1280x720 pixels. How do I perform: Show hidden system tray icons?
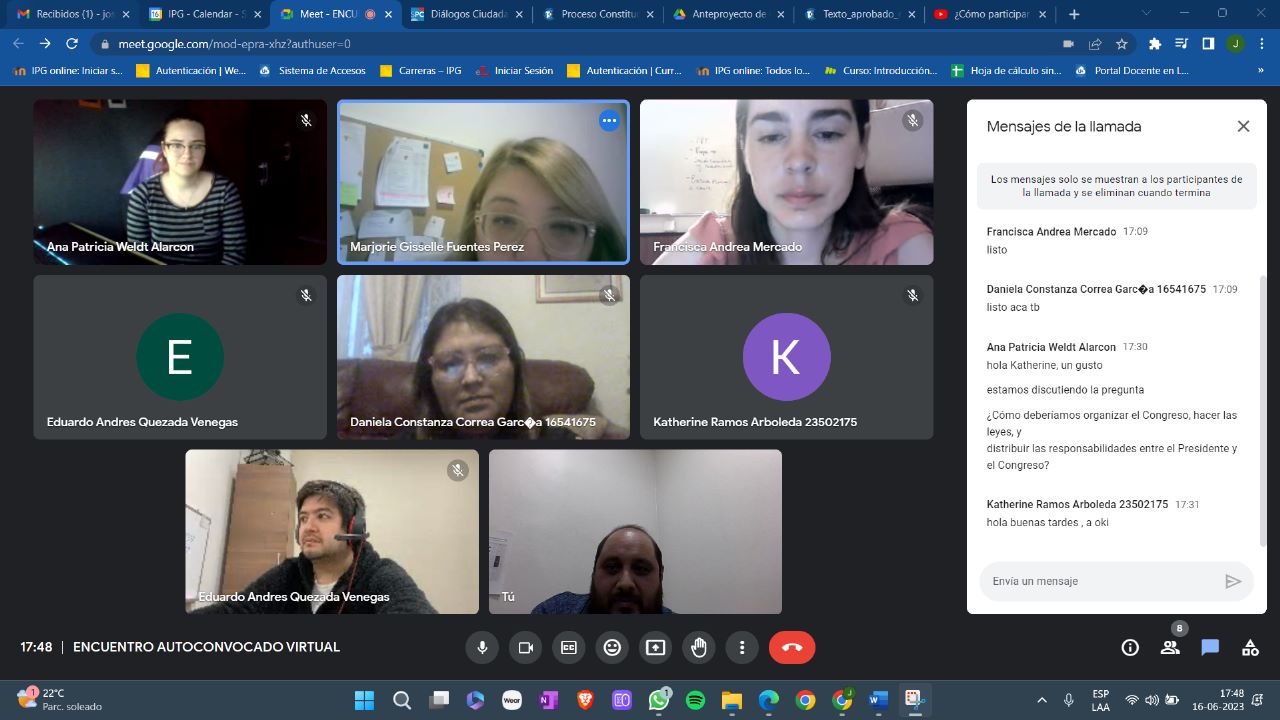(1042, 700)
